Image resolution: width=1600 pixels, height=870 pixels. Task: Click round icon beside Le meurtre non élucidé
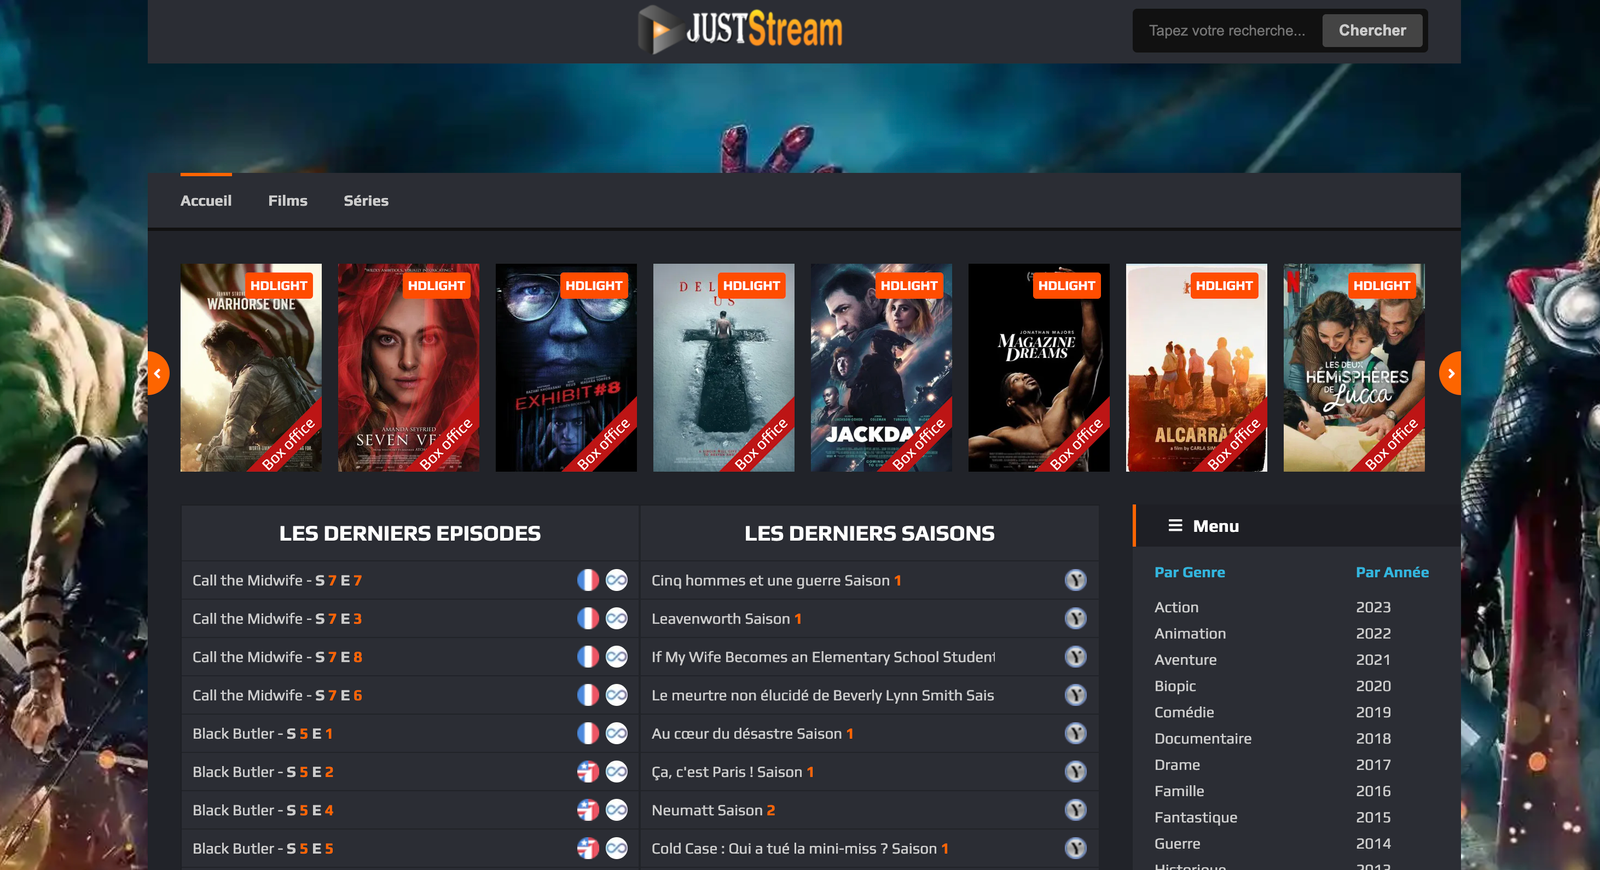coord(1076,695)
